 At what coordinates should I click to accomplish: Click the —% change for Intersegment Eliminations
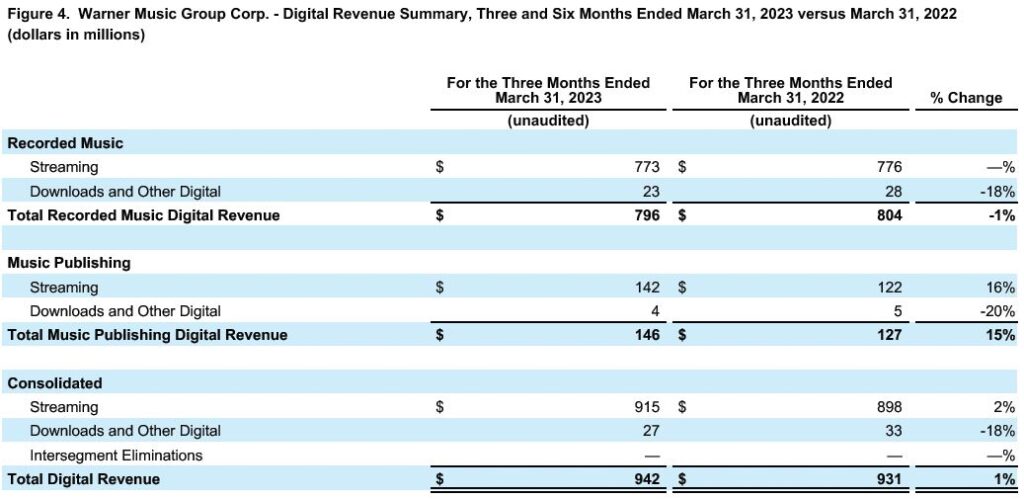click(1002, 455)
